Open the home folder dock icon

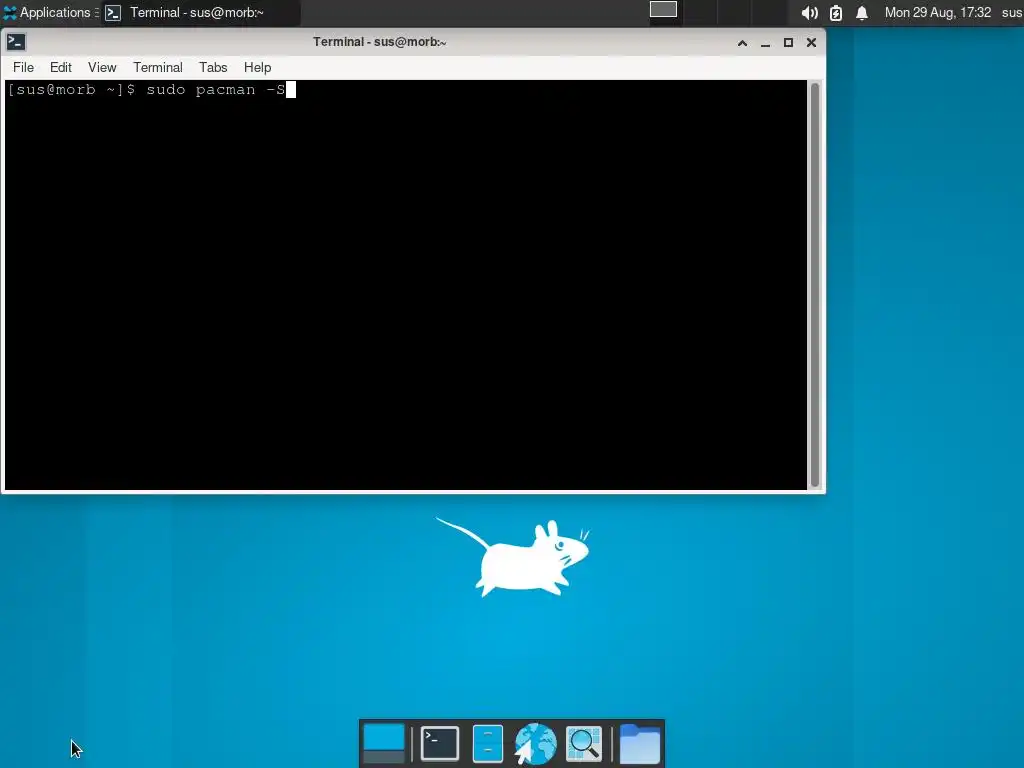tap(639, 743)
